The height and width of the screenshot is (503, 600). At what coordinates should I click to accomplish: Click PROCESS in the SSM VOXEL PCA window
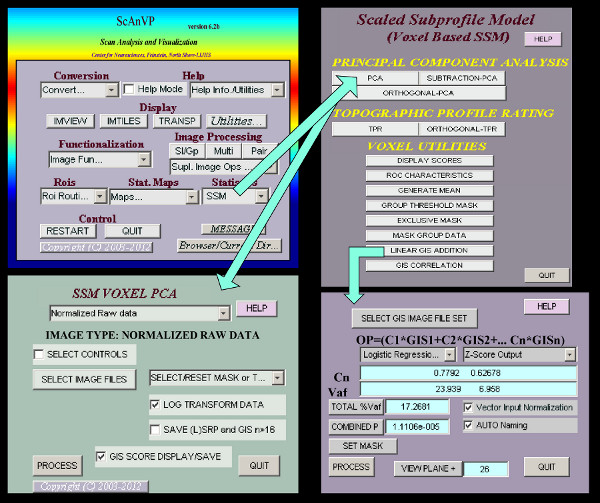[x=57, y=466]
